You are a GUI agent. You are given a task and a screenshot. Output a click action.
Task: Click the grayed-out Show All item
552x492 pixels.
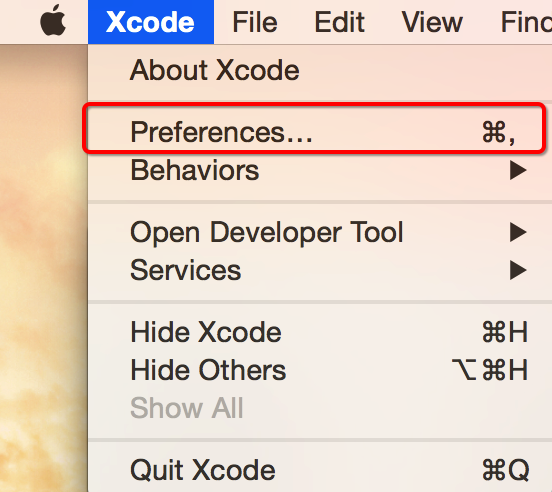point(186,408)
